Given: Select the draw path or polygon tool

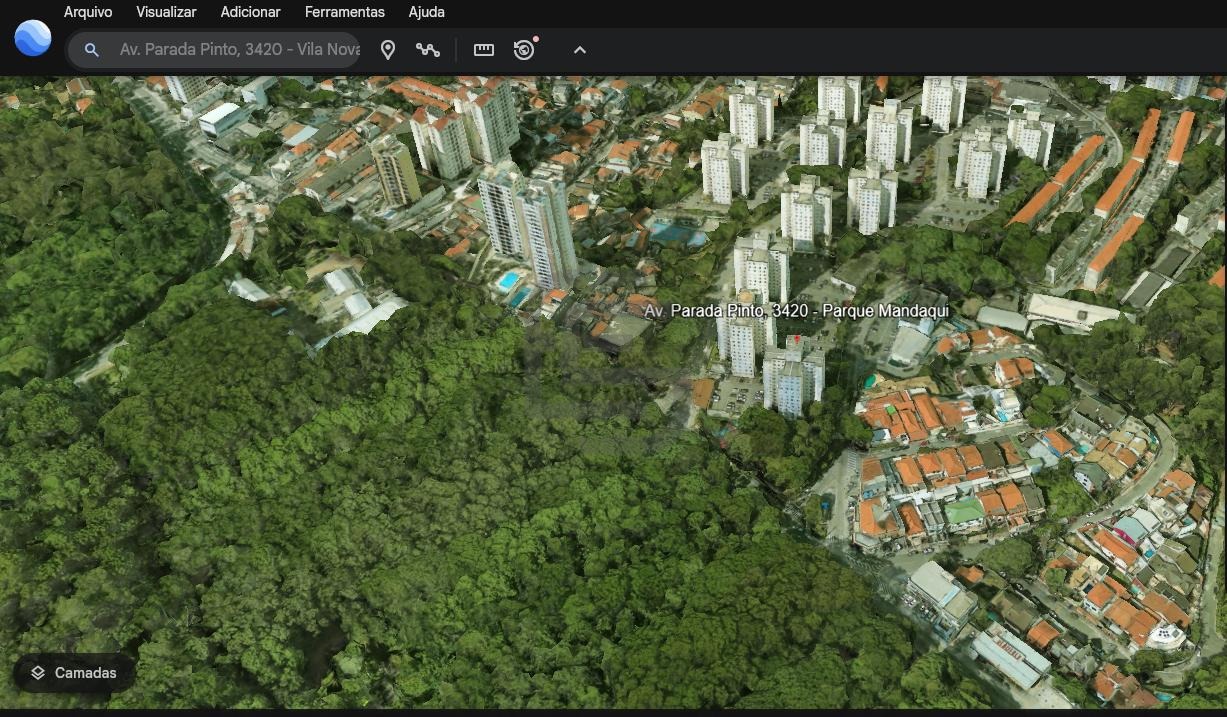Looking at the screenshot, I should pyautogui.click(x=428, y=50).
